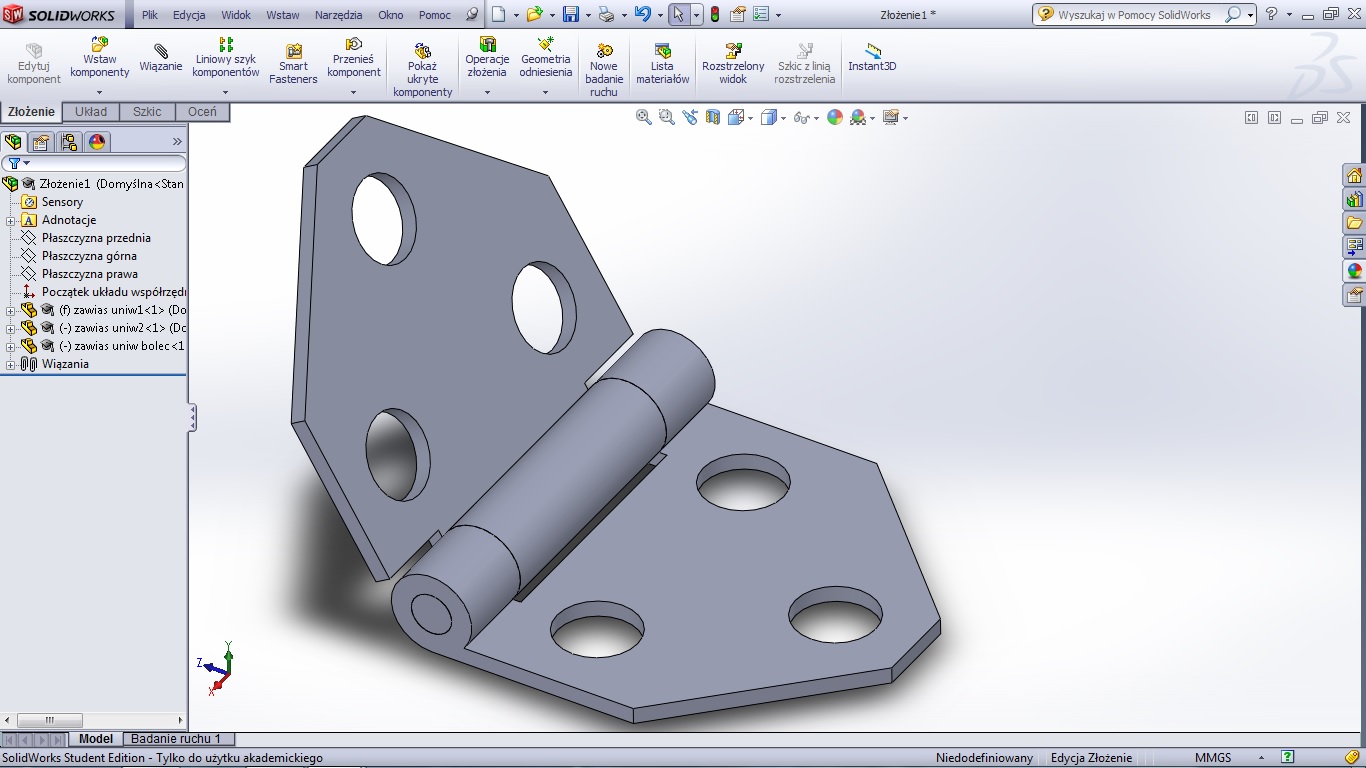
Task: Open Operacje złożenia tool
Action: tap(487, 58)
